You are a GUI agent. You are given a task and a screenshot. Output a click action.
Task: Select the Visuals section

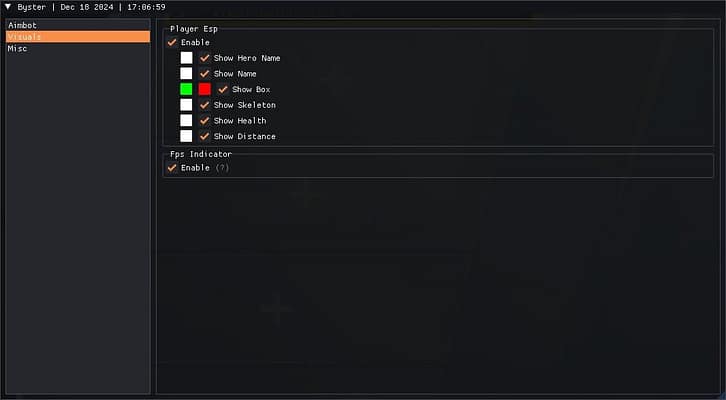pyautogui.click(x=78, y=37)
